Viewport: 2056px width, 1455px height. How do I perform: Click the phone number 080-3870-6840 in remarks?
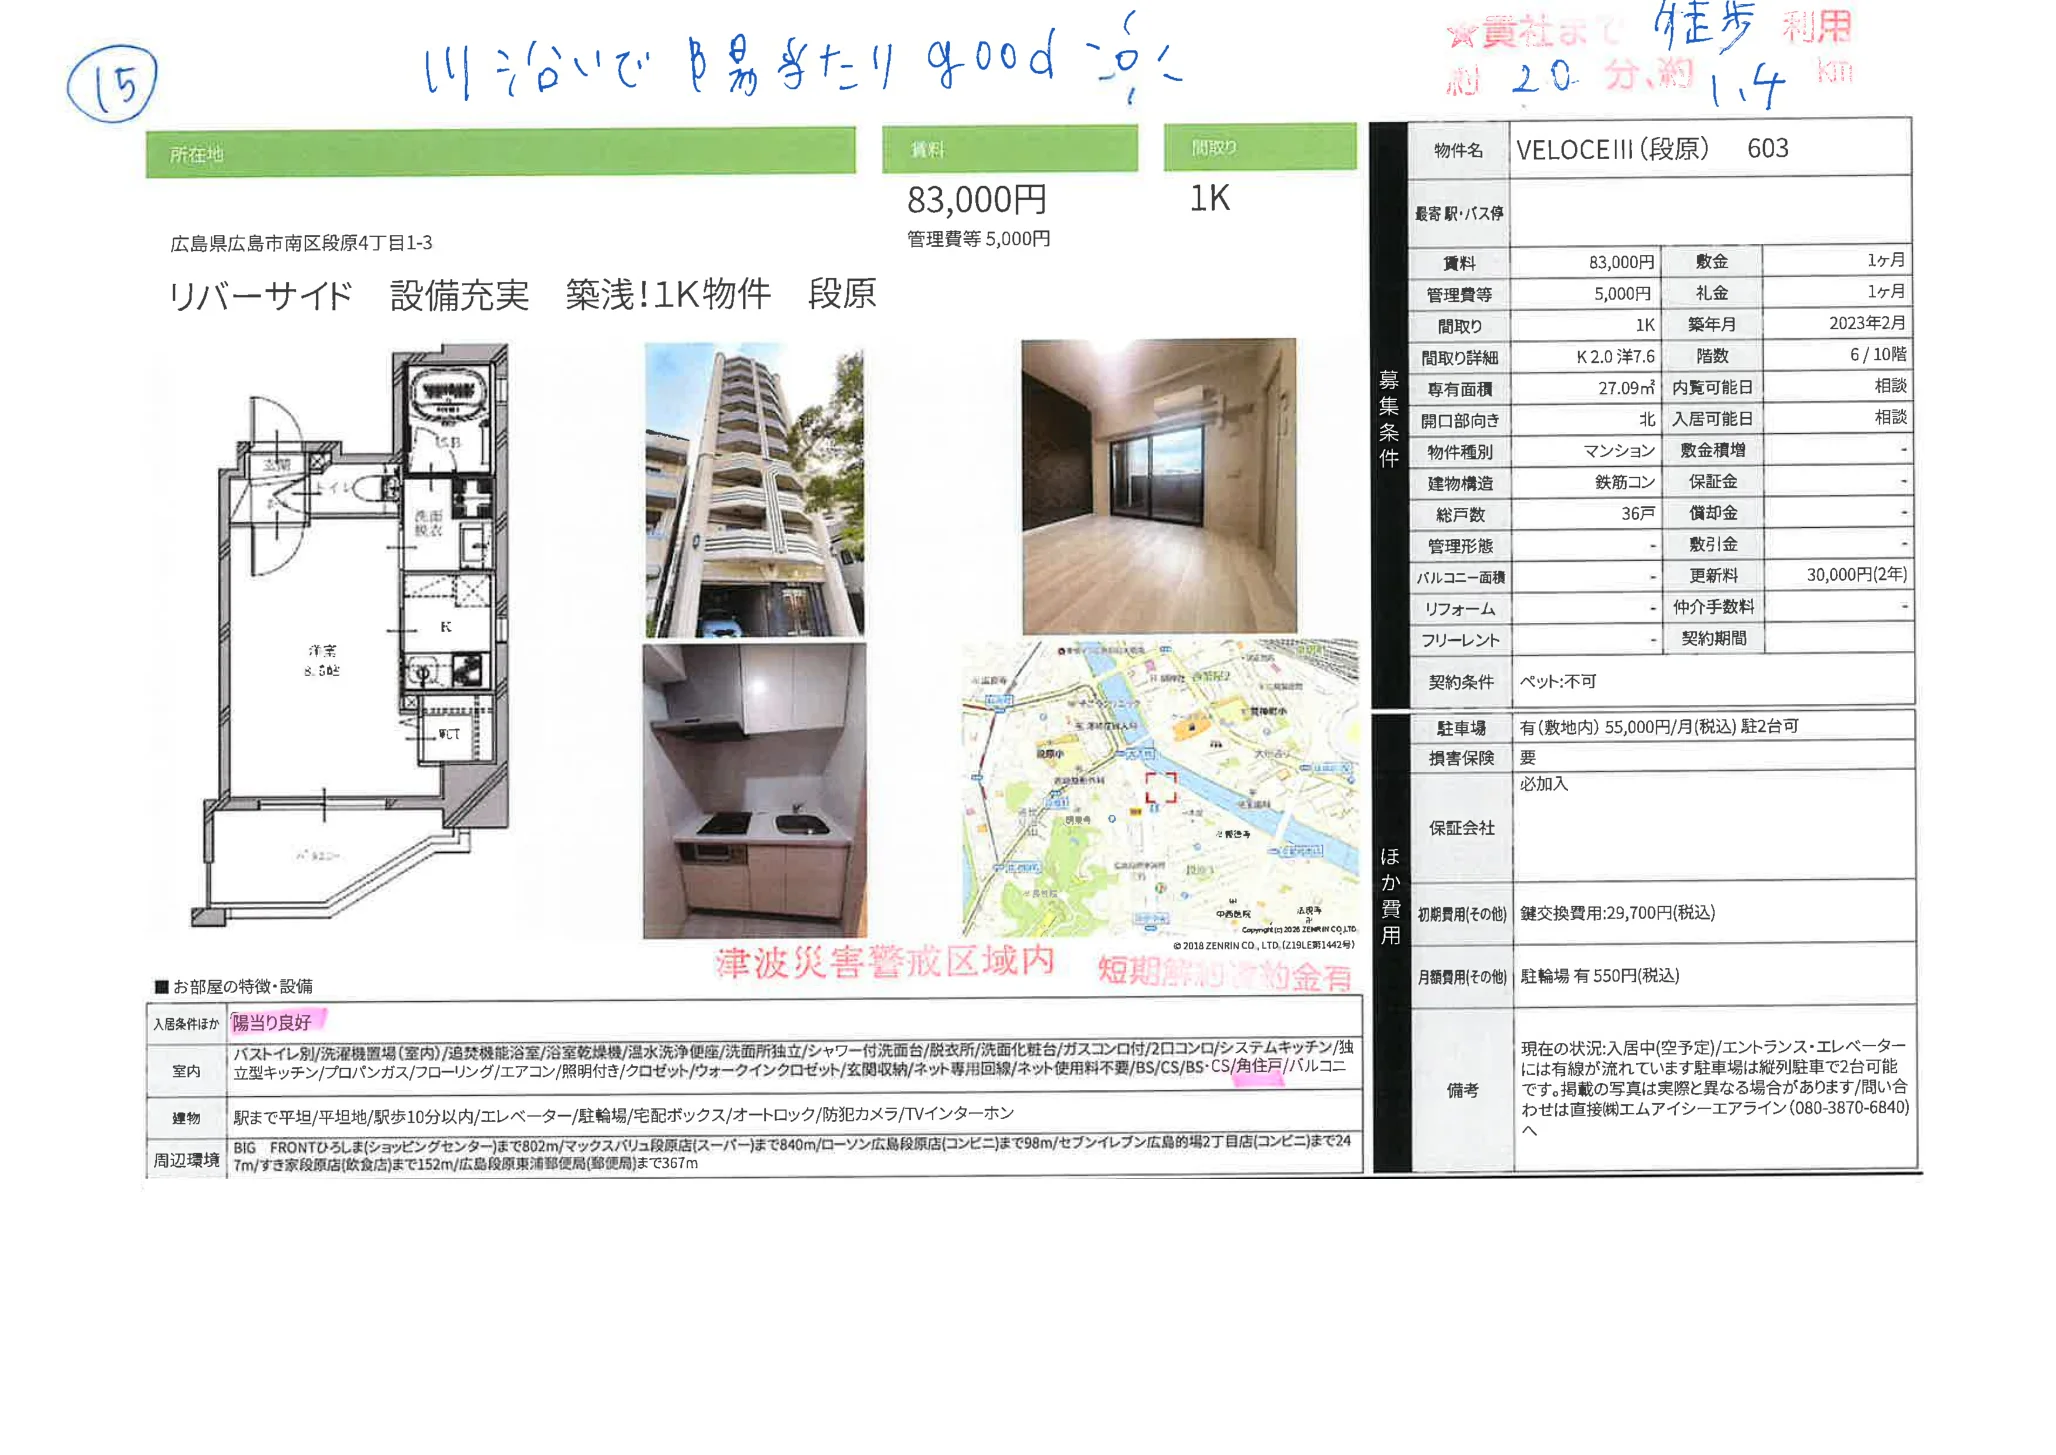(1849, 1108)
